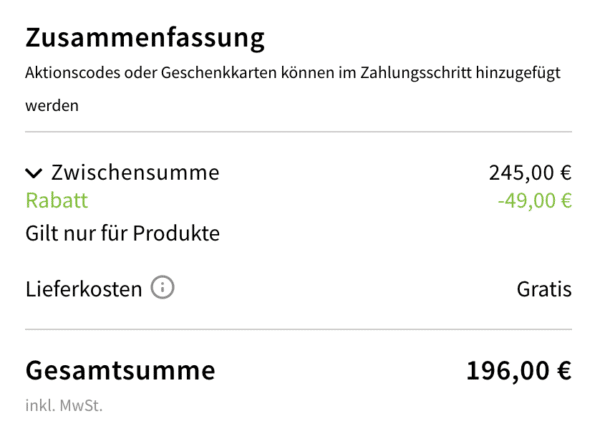600x421 pixels.
Task: Click the delivery cost info icon
Action: [x=162, y=289]
